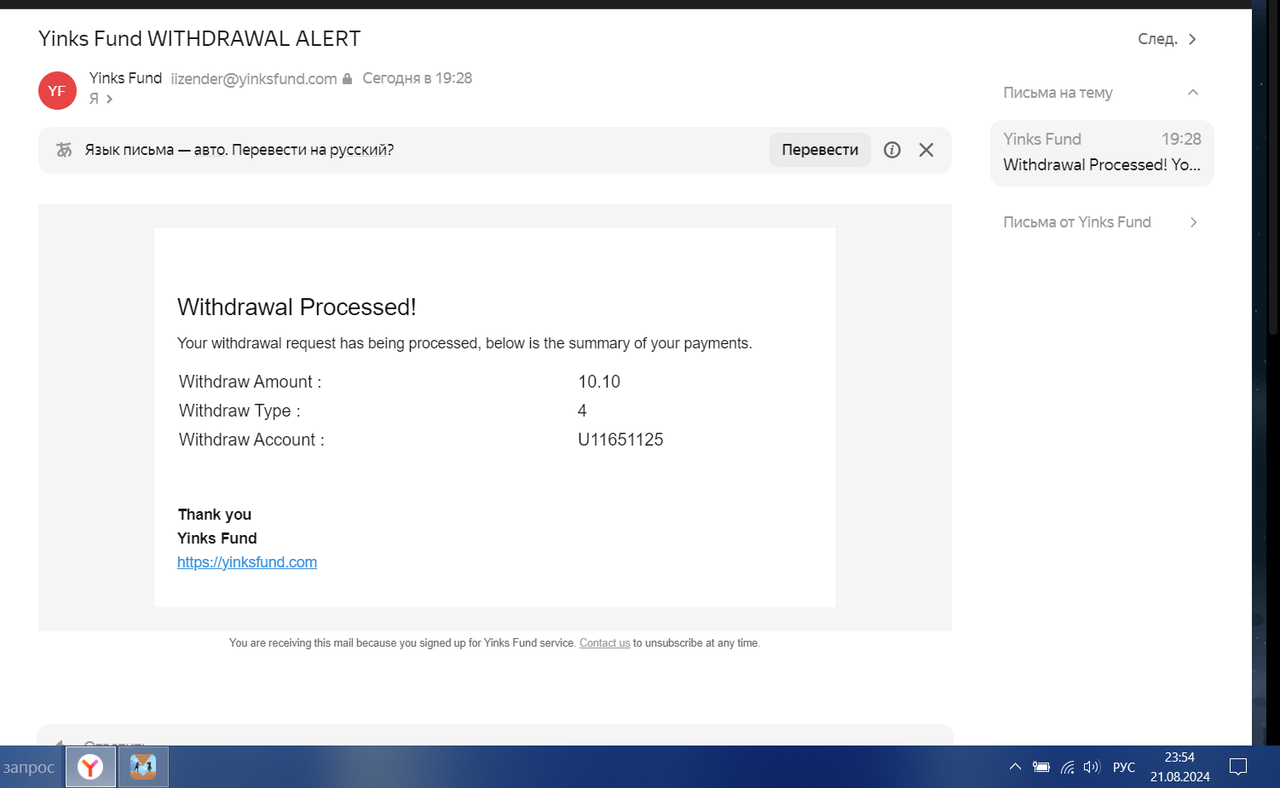
Task: Click the Сегодня в 19:28 timestamp
Action: (x=417, y=78)
